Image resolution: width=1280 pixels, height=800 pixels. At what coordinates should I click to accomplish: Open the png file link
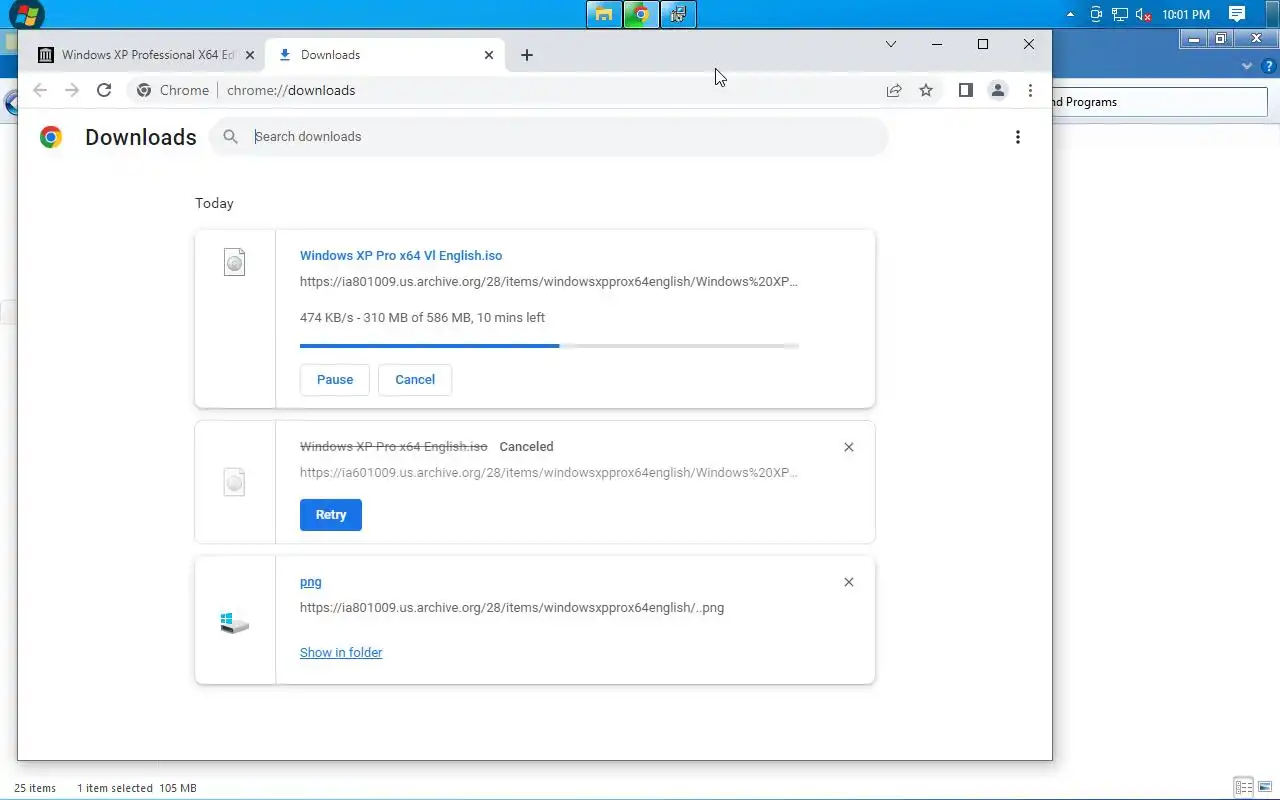[311, 582]
